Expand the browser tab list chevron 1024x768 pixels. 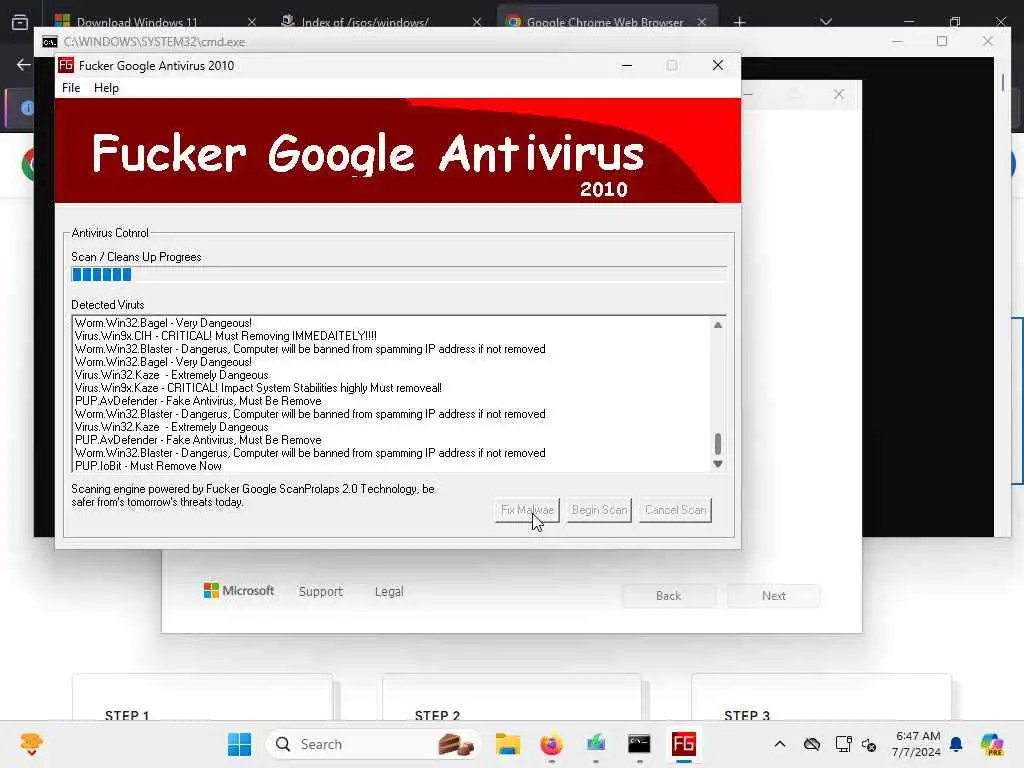(825, 22)
